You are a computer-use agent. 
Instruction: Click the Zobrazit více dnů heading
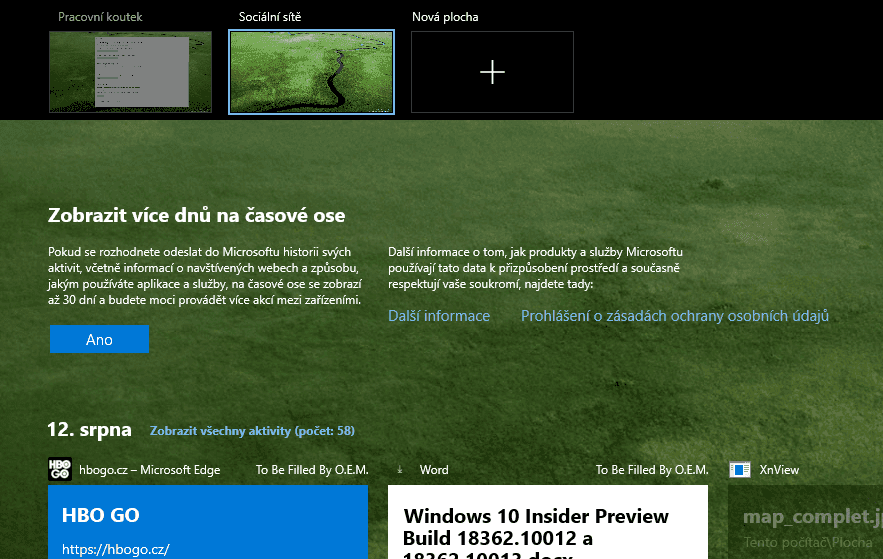(x=197, y=215)
